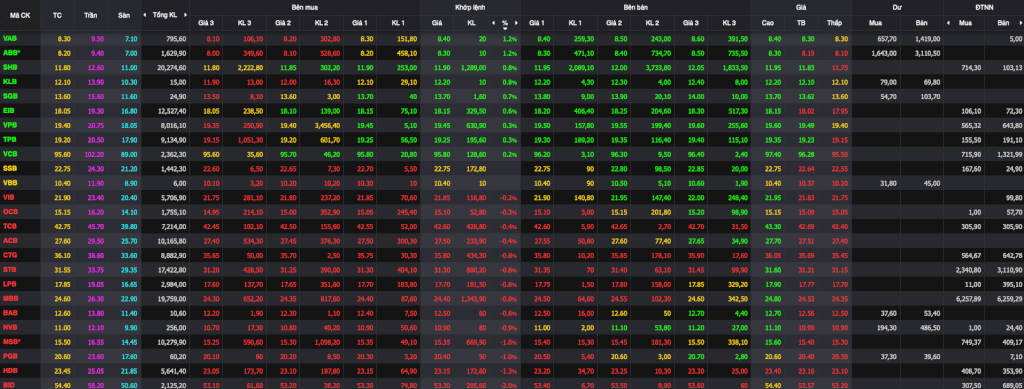The image size is (1024, 389).
Task: Open the VPB stock symbol
Action: (x=10, y=125)
